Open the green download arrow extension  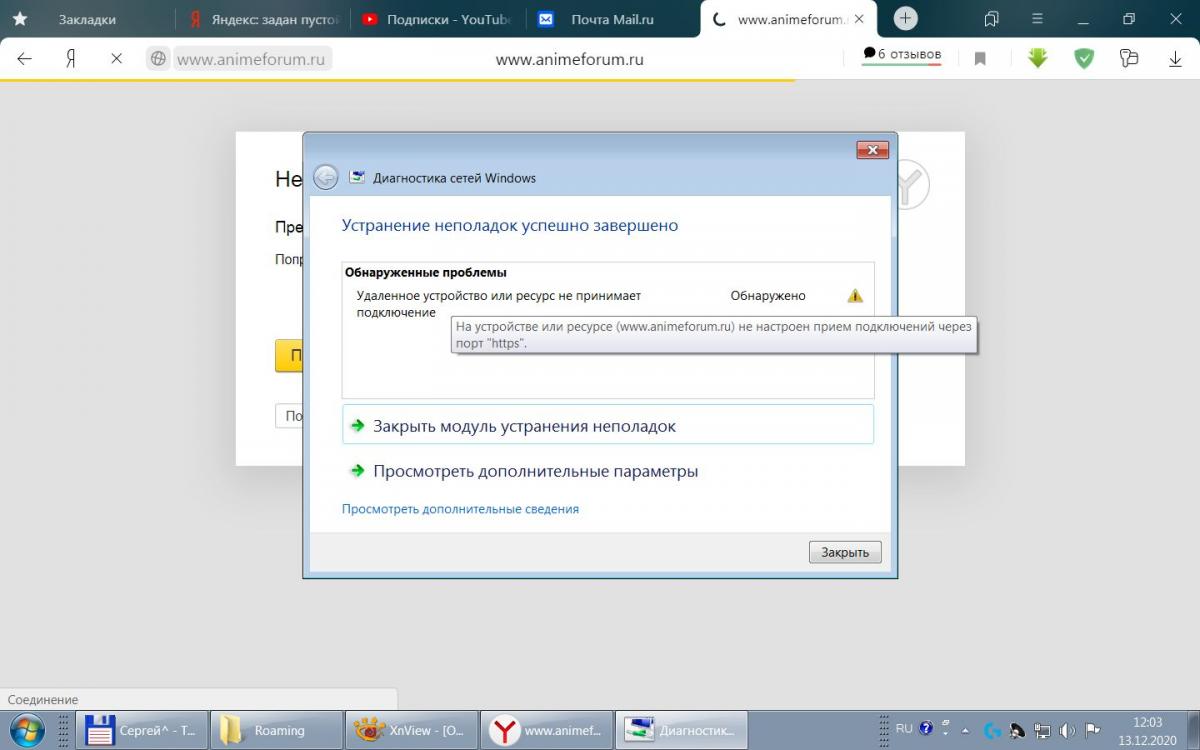pos(1037,59)
